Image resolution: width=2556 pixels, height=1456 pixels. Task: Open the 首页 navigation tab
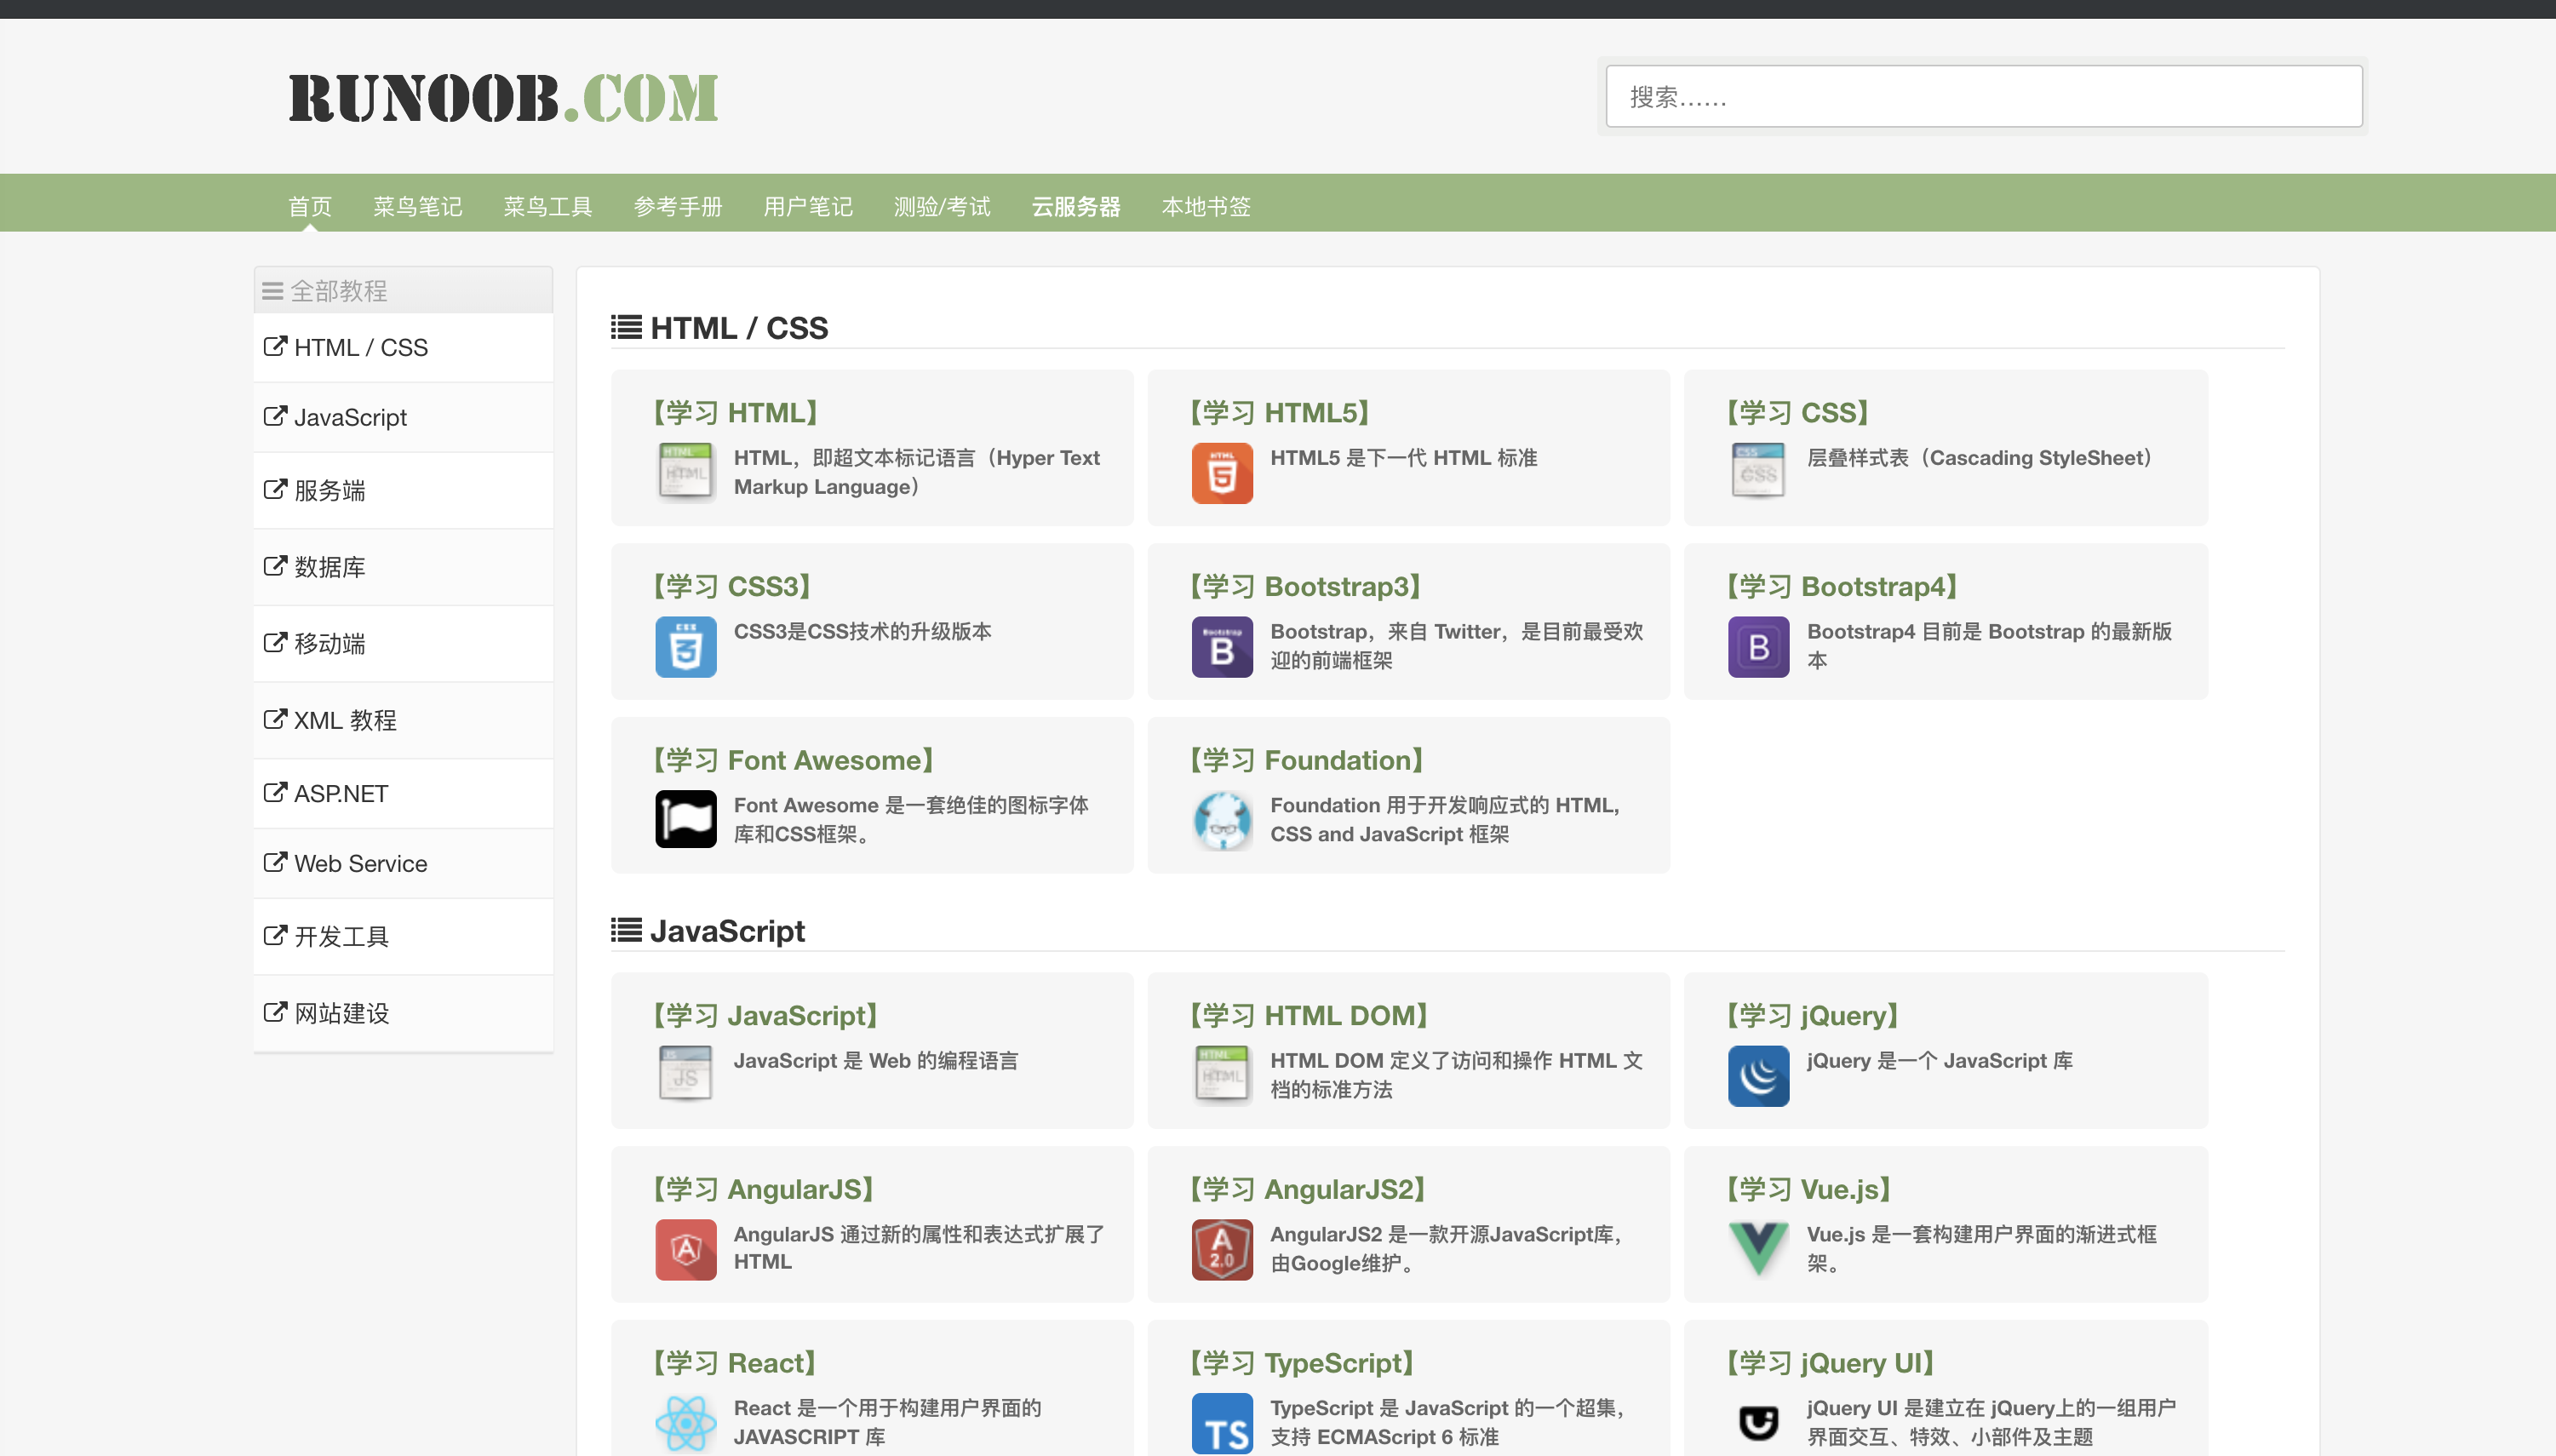point(310,206)
